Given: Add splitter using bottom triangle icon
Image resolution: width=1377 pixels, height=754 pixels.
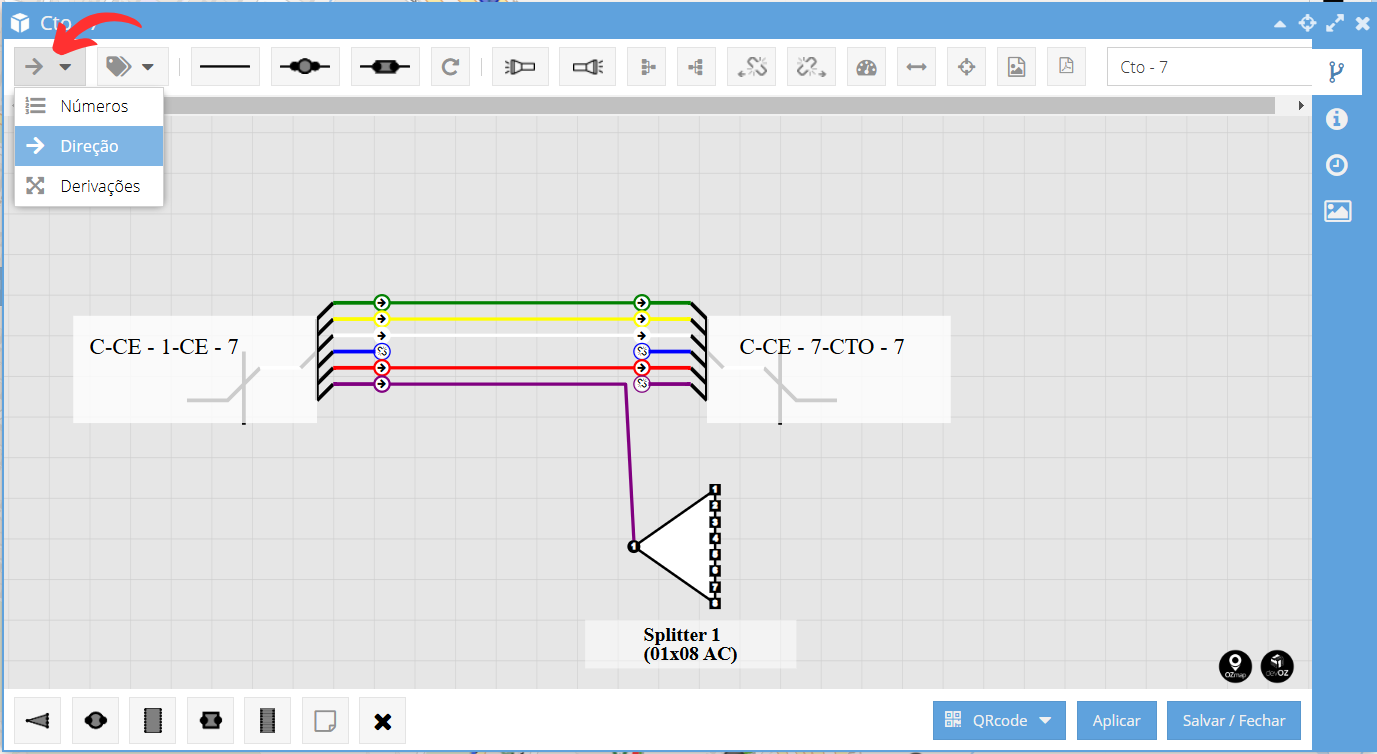Looking at the screenshot, I should coord(40,720).
